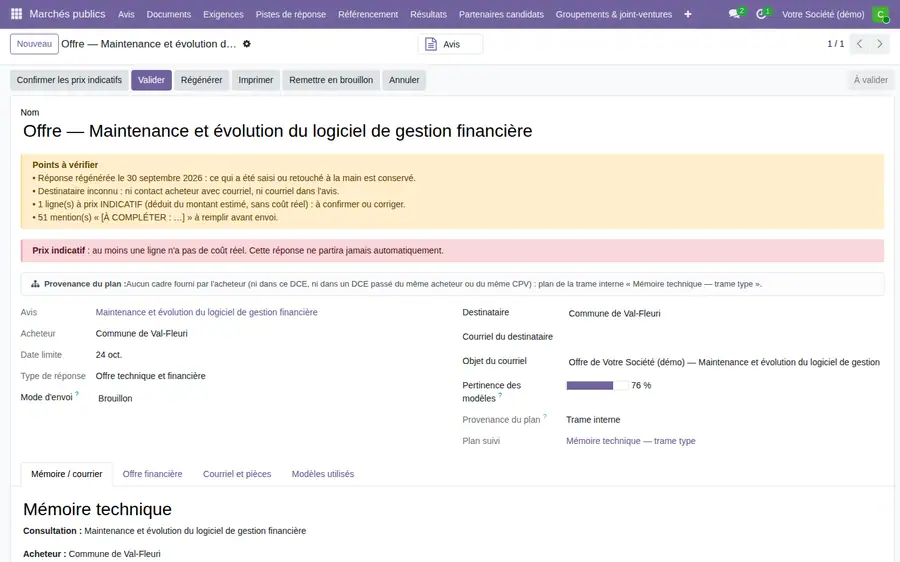
Task: Open the Résultats menu
Action: [x=428, y=14]
